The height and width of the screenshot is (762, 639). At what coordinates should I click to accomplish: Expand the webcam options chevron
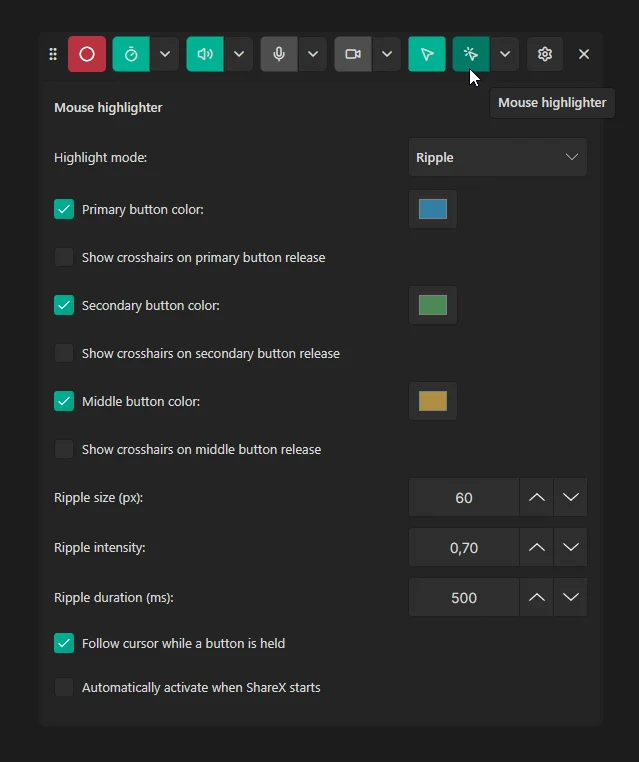[386, 54]
